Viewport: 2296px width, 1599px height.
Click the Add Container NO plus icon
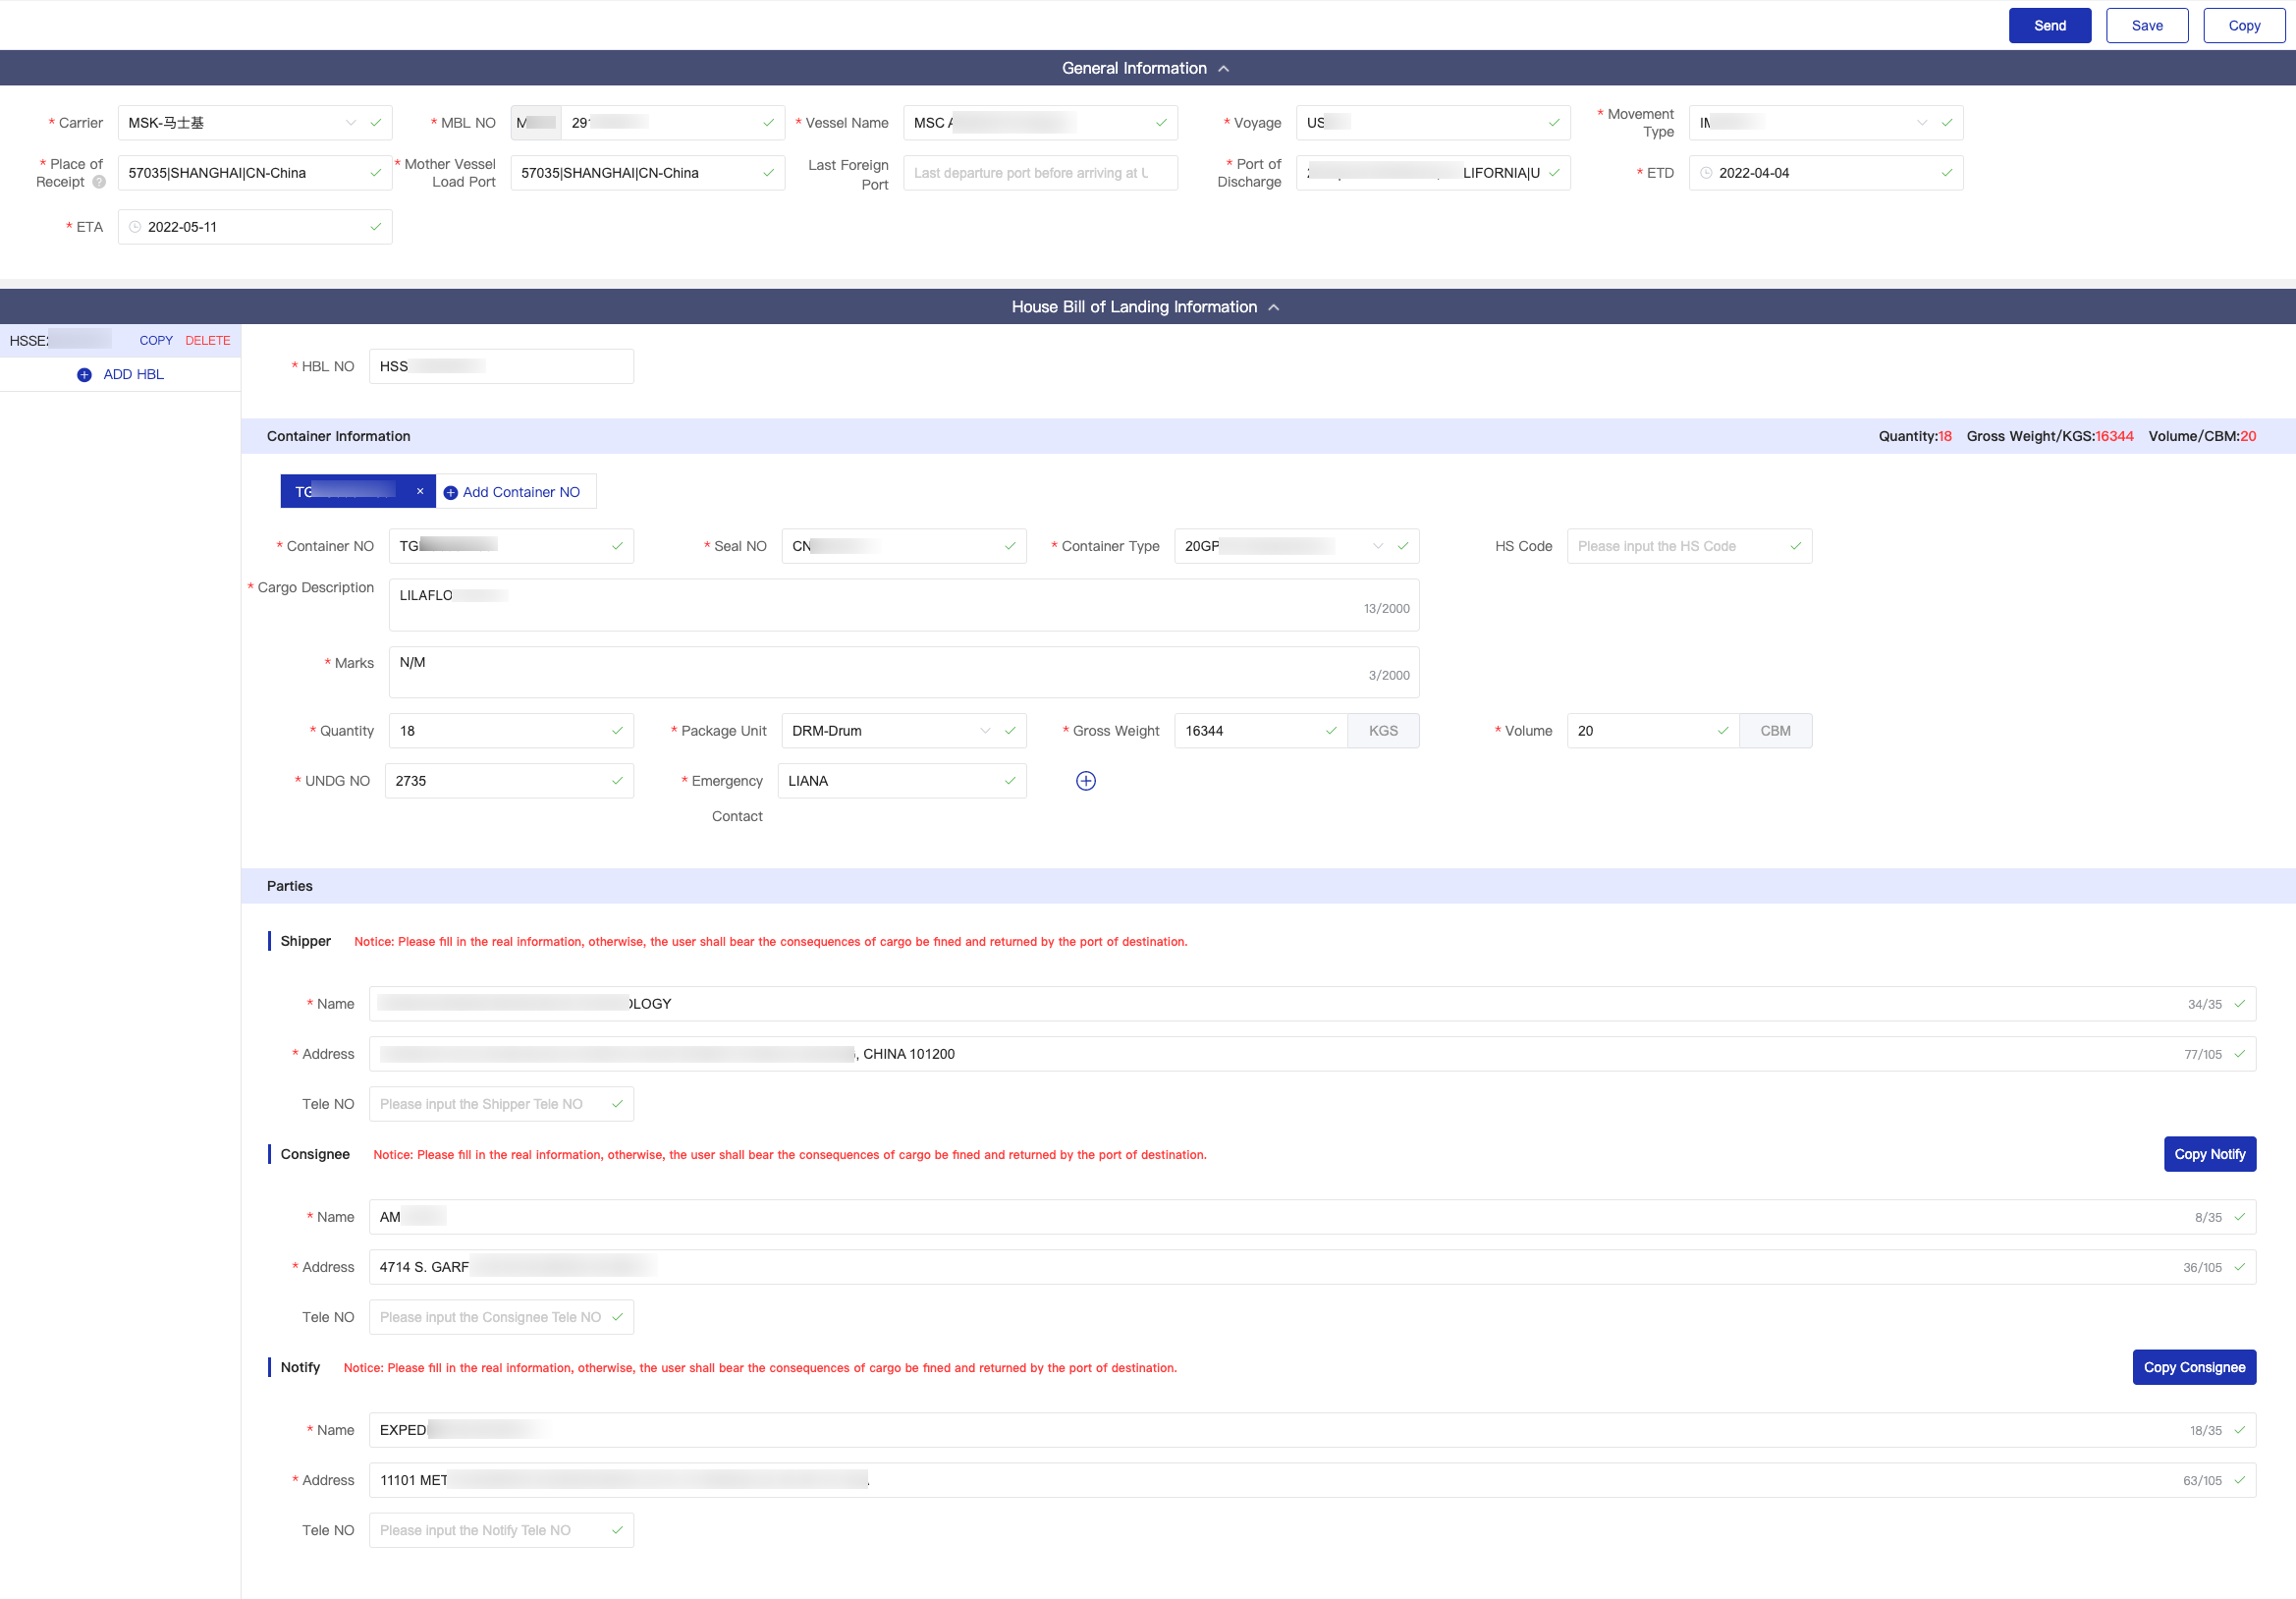451,493
